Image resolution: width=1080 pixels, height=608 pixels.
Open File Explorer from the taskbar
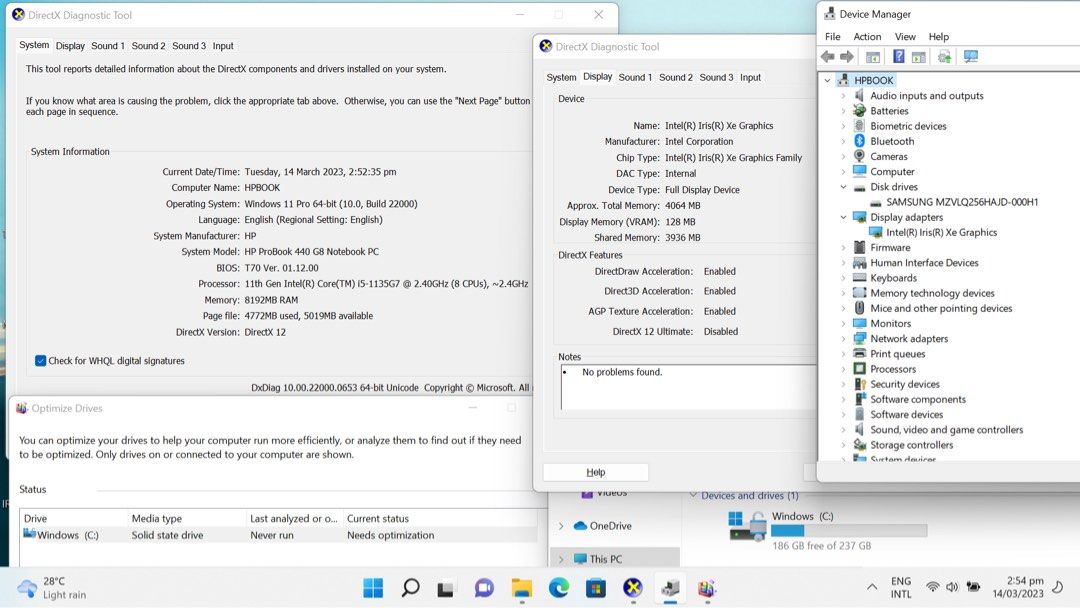coord(521,588)
